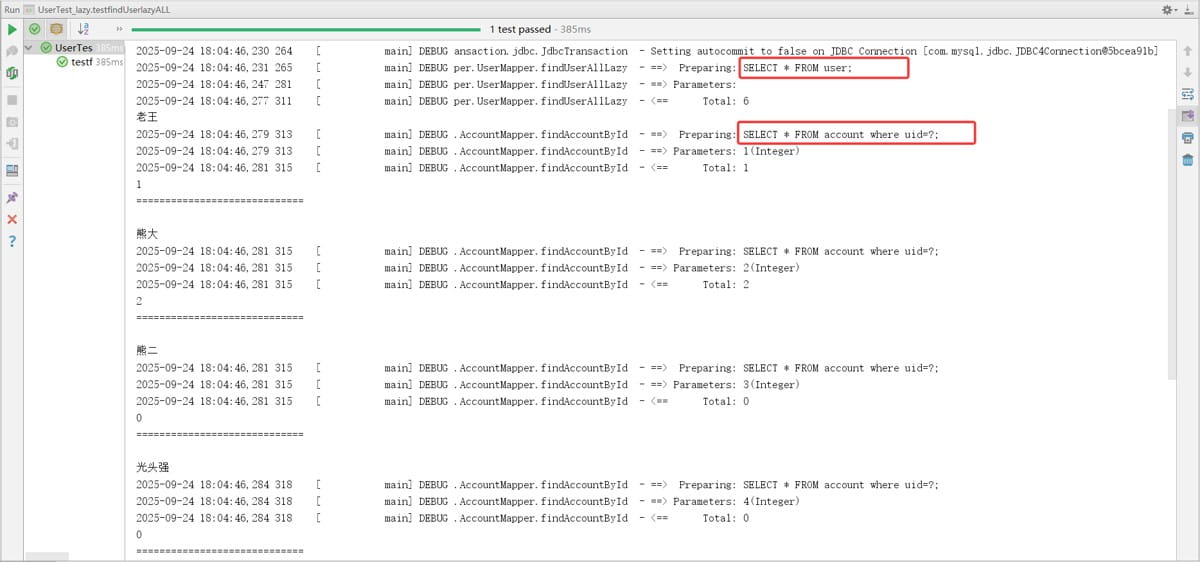Click the 'Run' tool window label
The height and width of the screenshot is (562, 1200).
(x=12, y=8)
